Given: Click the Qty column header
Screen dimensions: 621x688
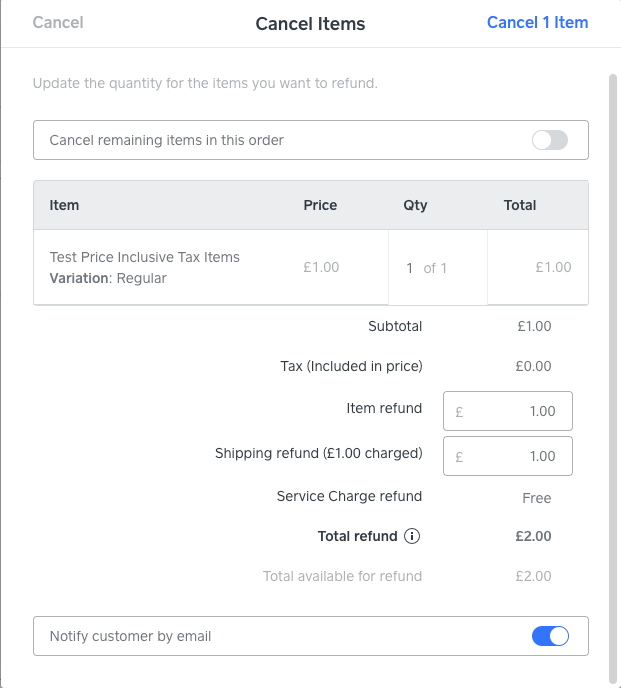Looking at the screenshot, I should 415,205.
